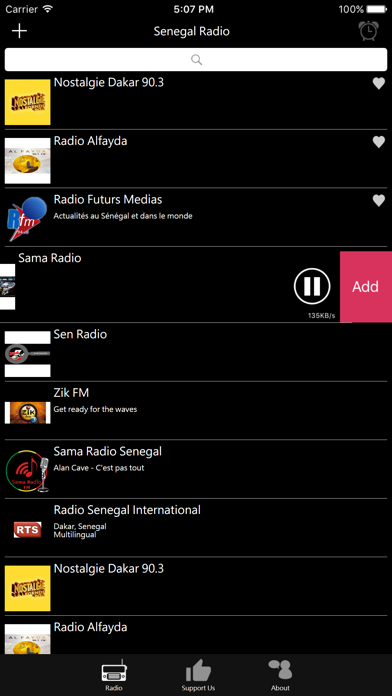392x696 pixels.
Task: Open the alarm clock timer
Action: [368, 31]
